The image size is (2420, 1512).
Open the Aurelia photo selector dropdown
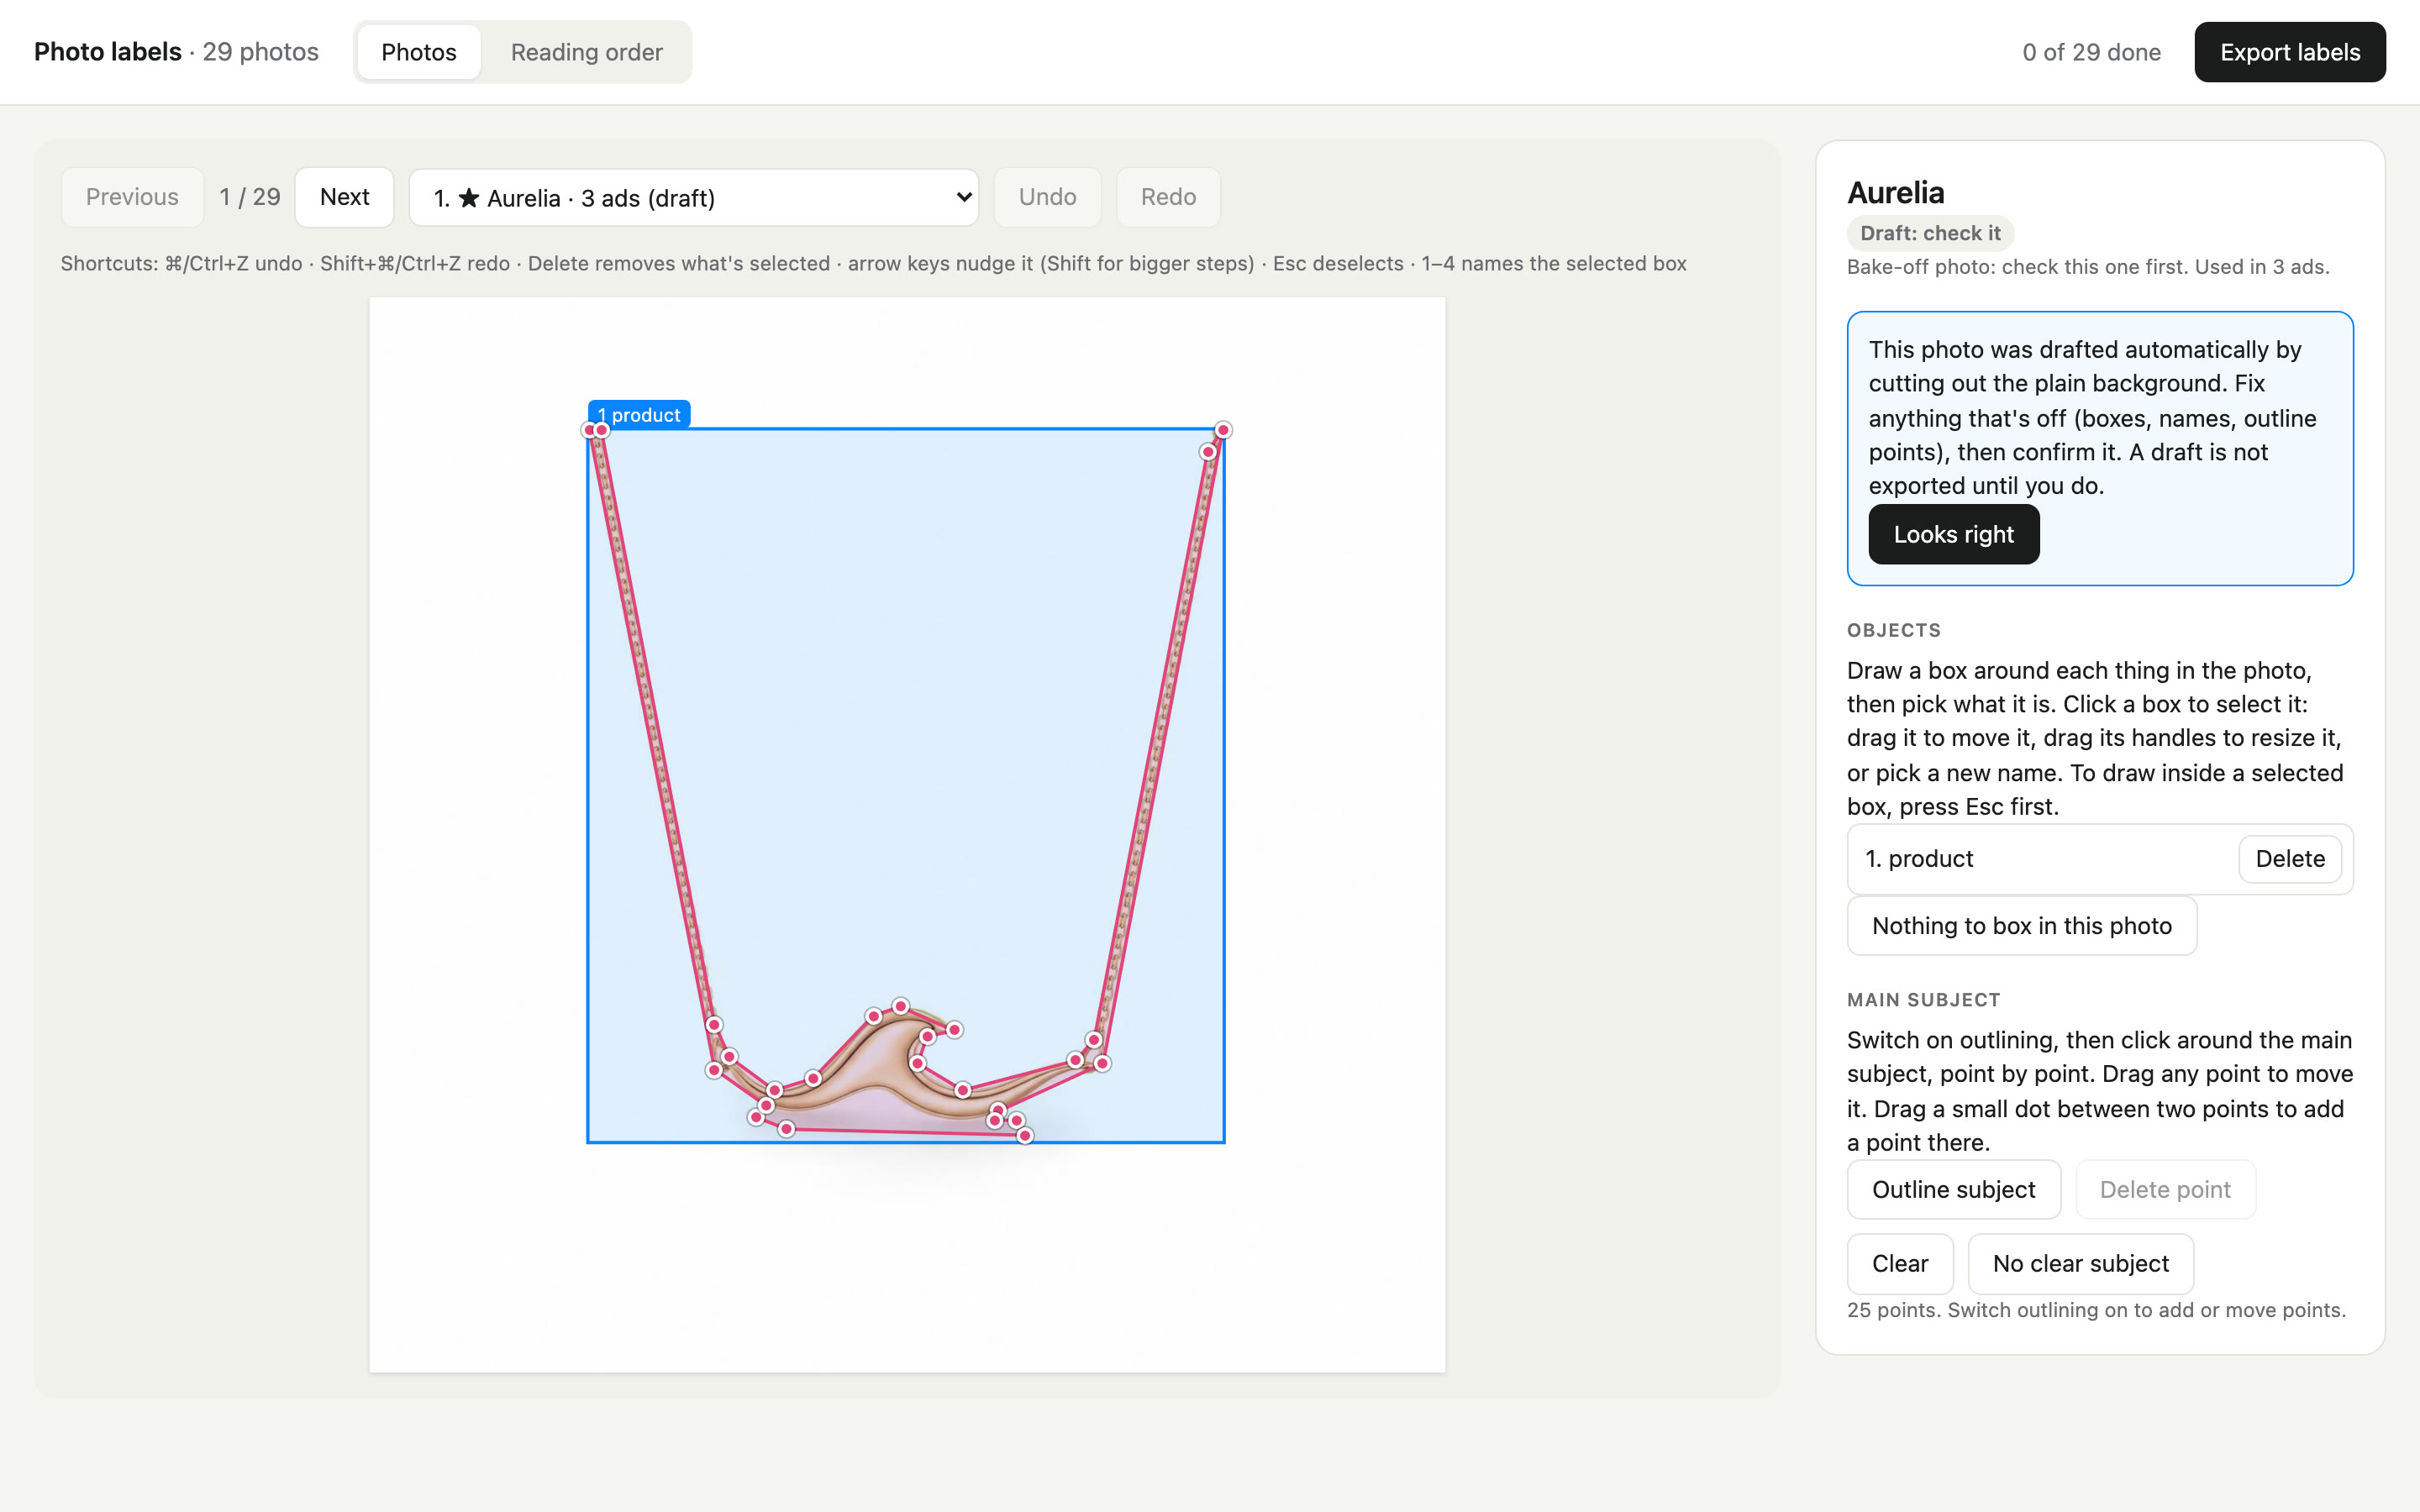[693, 197]
